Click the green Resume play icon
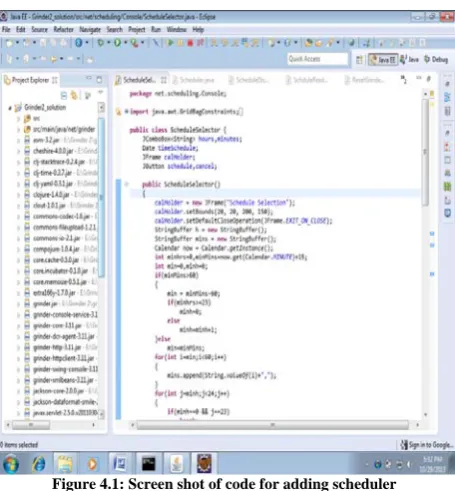455x491 pixels. (170, 43)
